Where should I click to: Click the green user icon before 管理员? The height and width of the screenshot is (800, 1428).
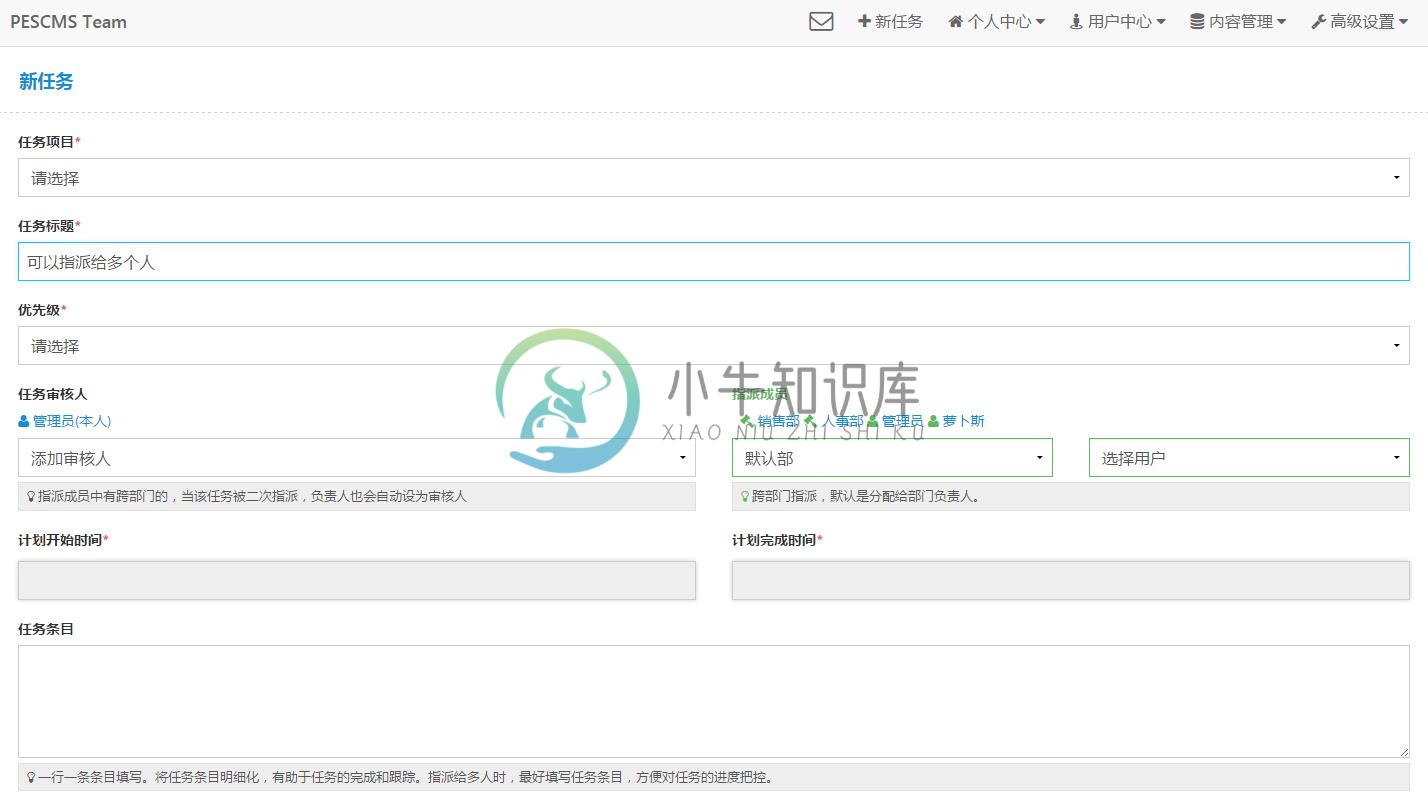pos(873,421)
